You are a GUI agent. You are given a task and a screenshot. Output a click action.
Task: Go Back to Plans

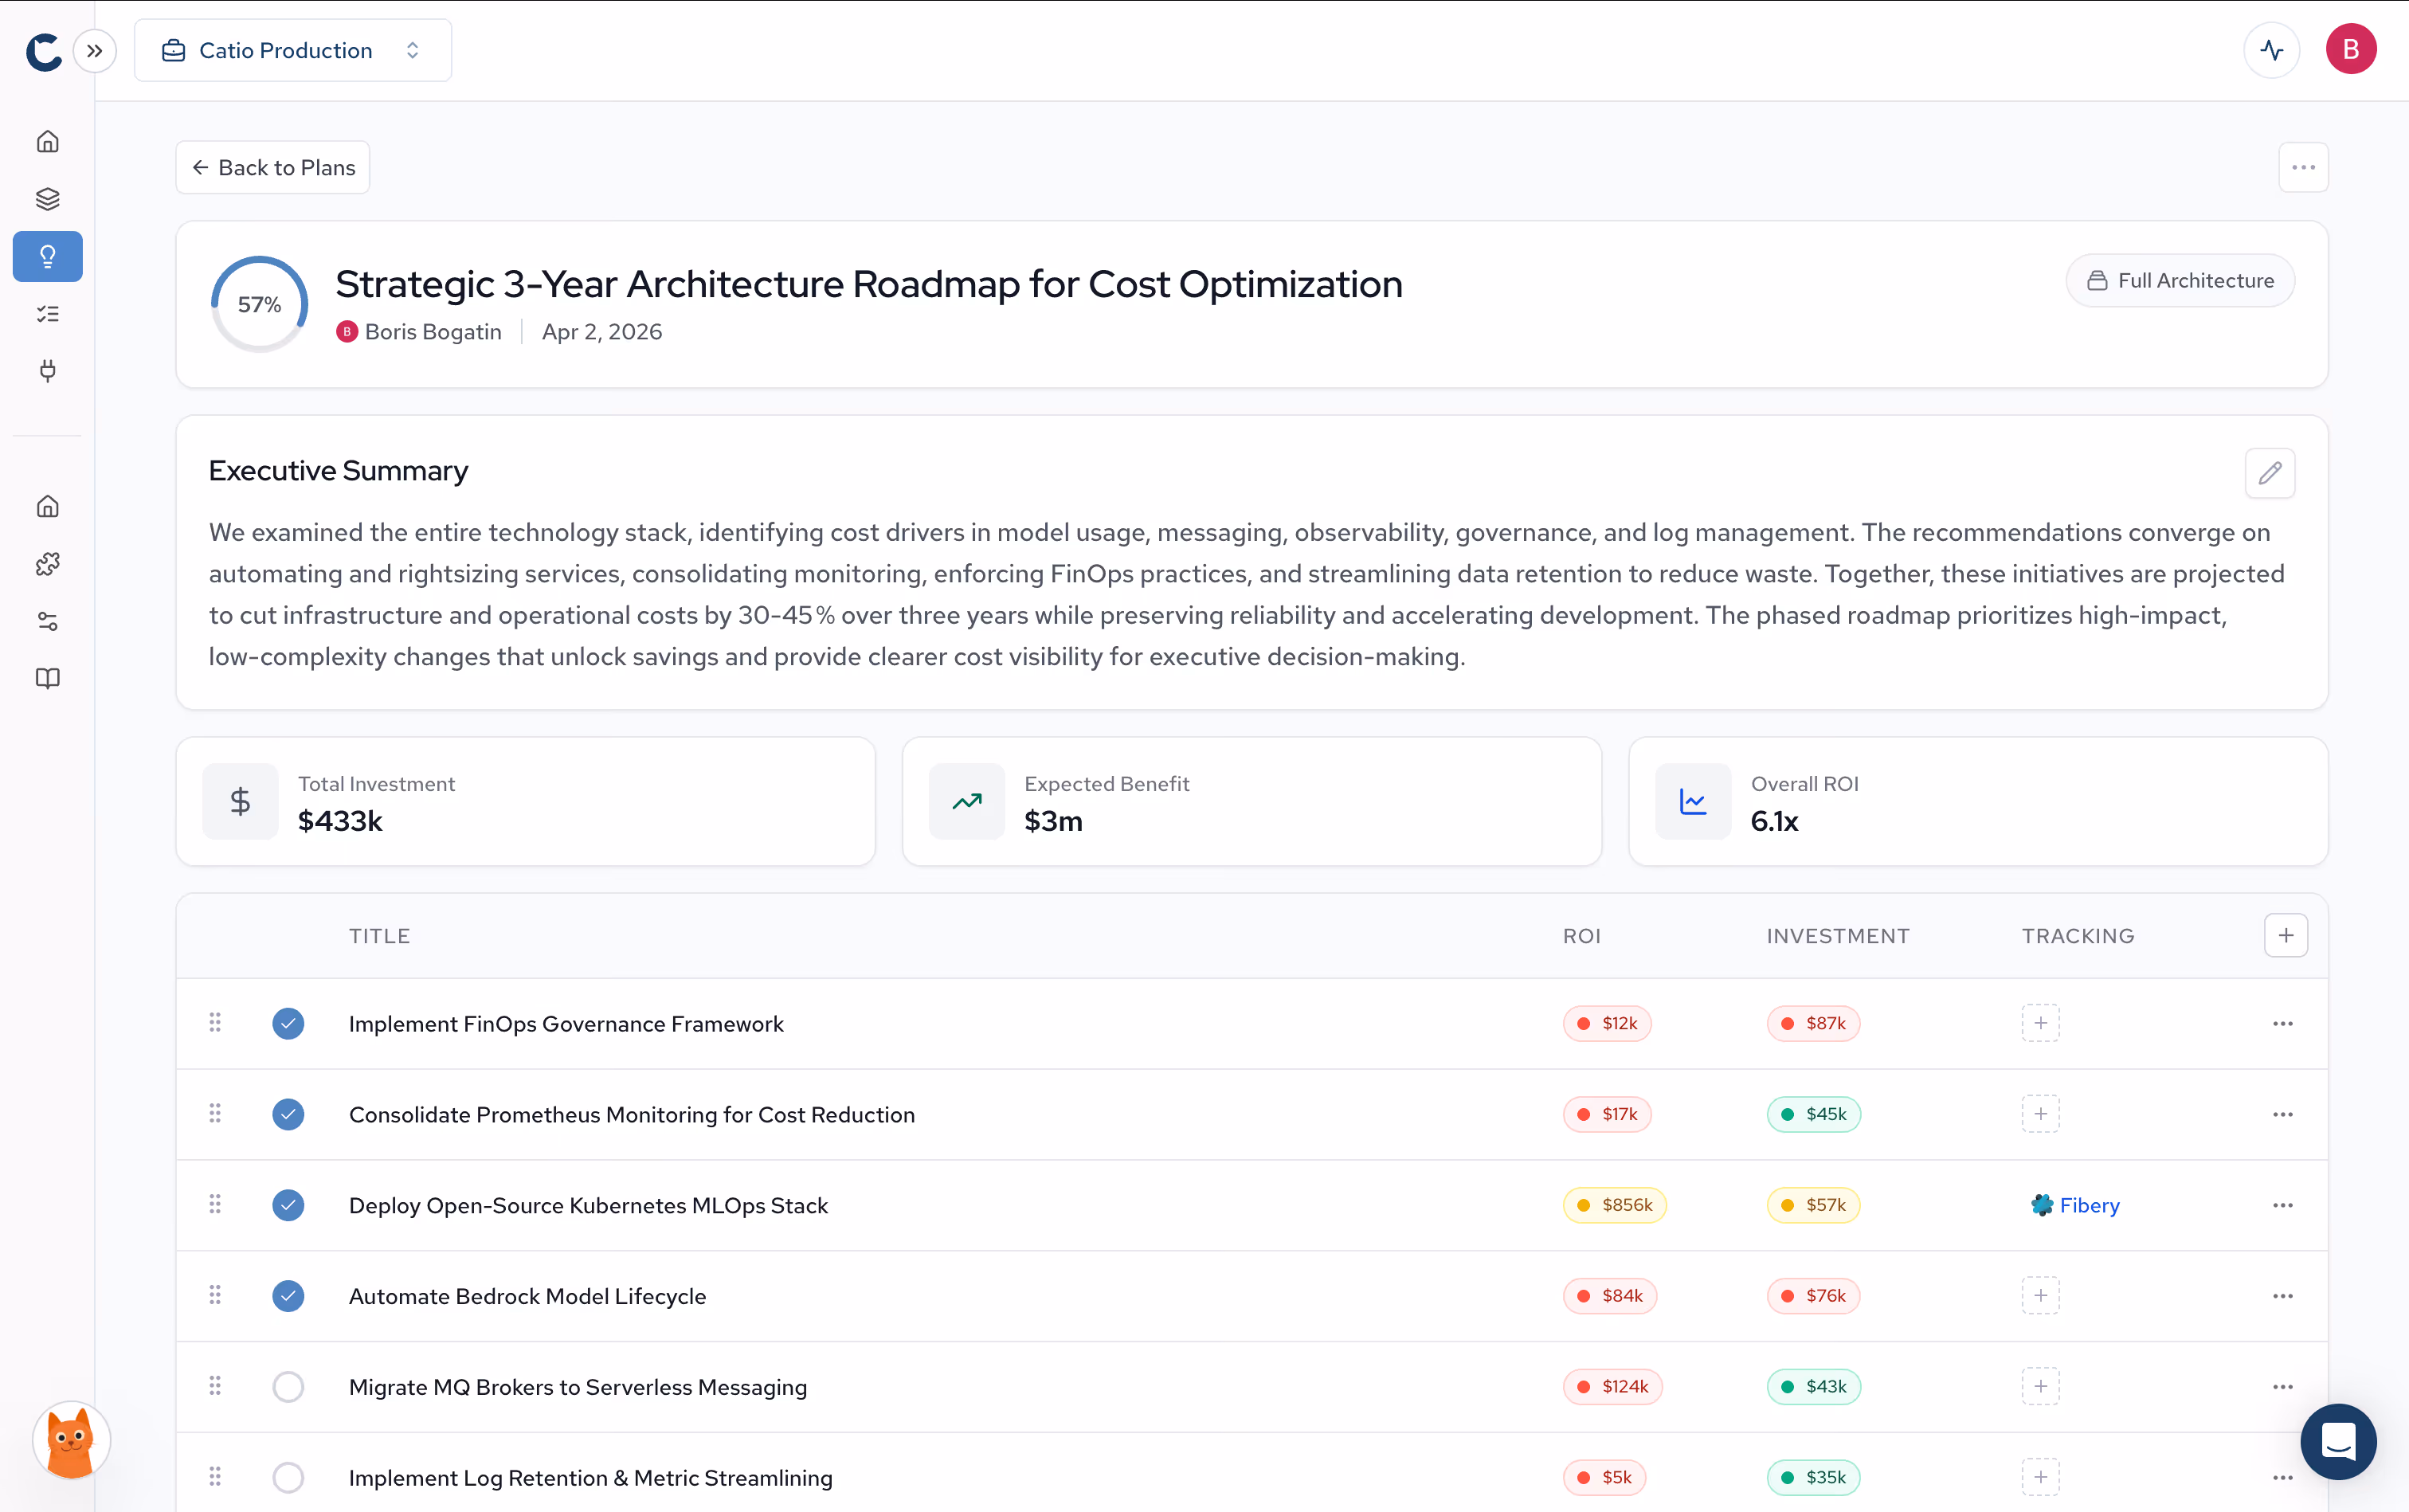point(273,167)
